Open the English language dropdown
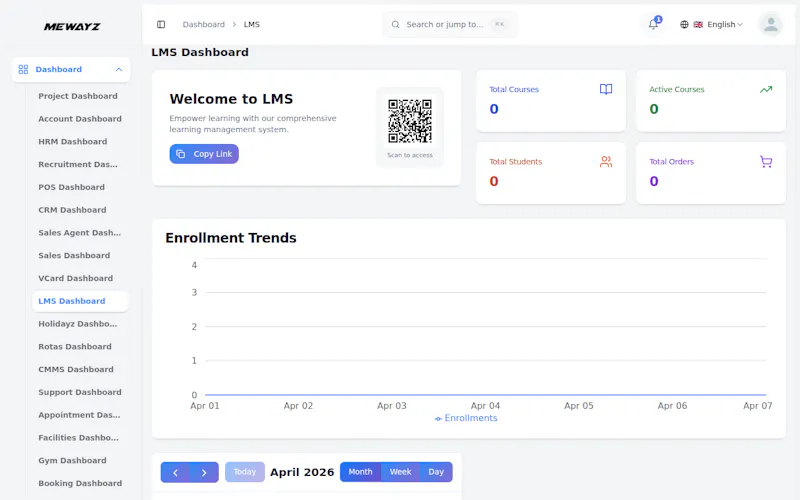 (724, 24)
